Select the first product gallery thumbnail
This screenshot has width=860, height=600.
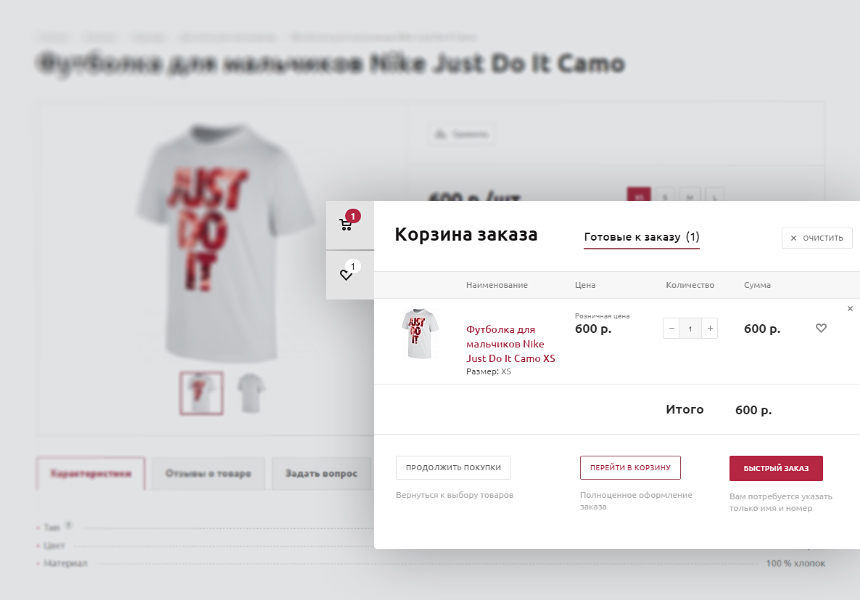coord(201,392)
